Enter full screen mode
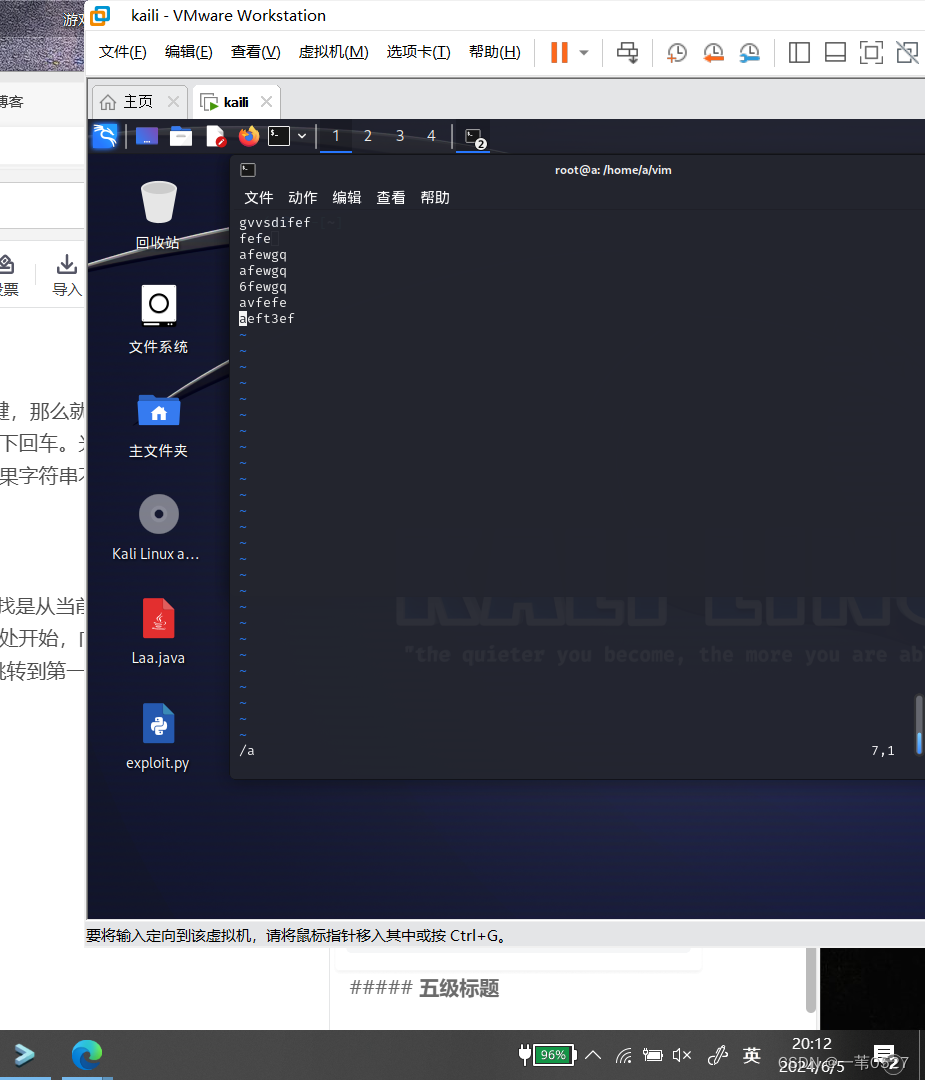 [x=871, y=52]
